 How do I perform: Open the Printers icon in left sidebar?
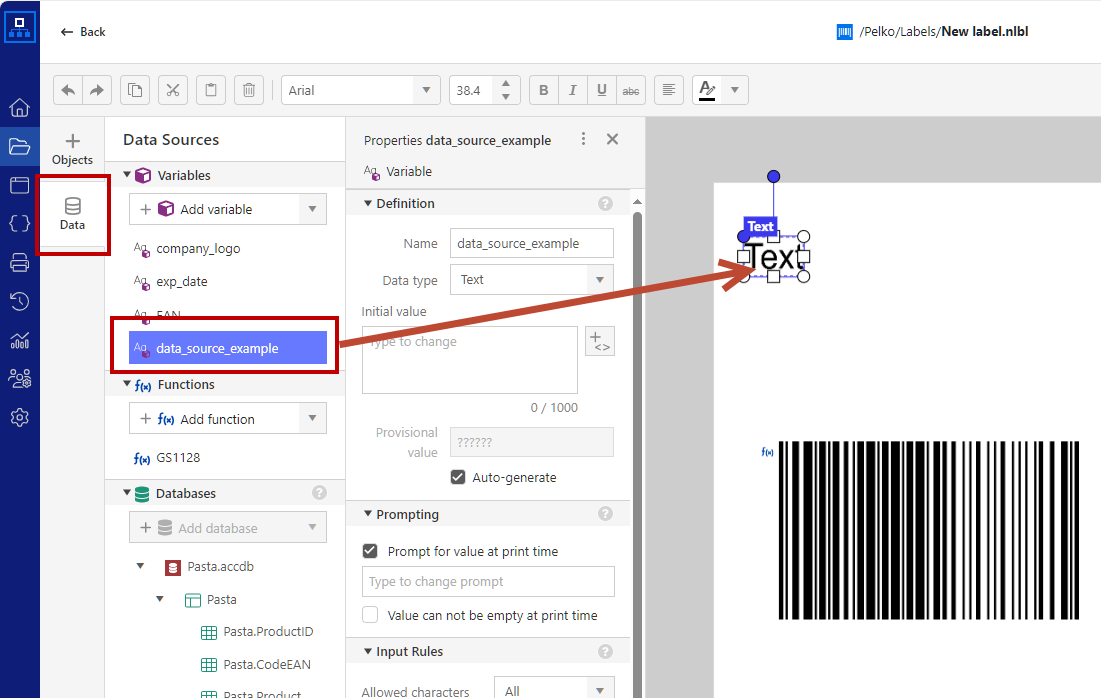[19, 263]
